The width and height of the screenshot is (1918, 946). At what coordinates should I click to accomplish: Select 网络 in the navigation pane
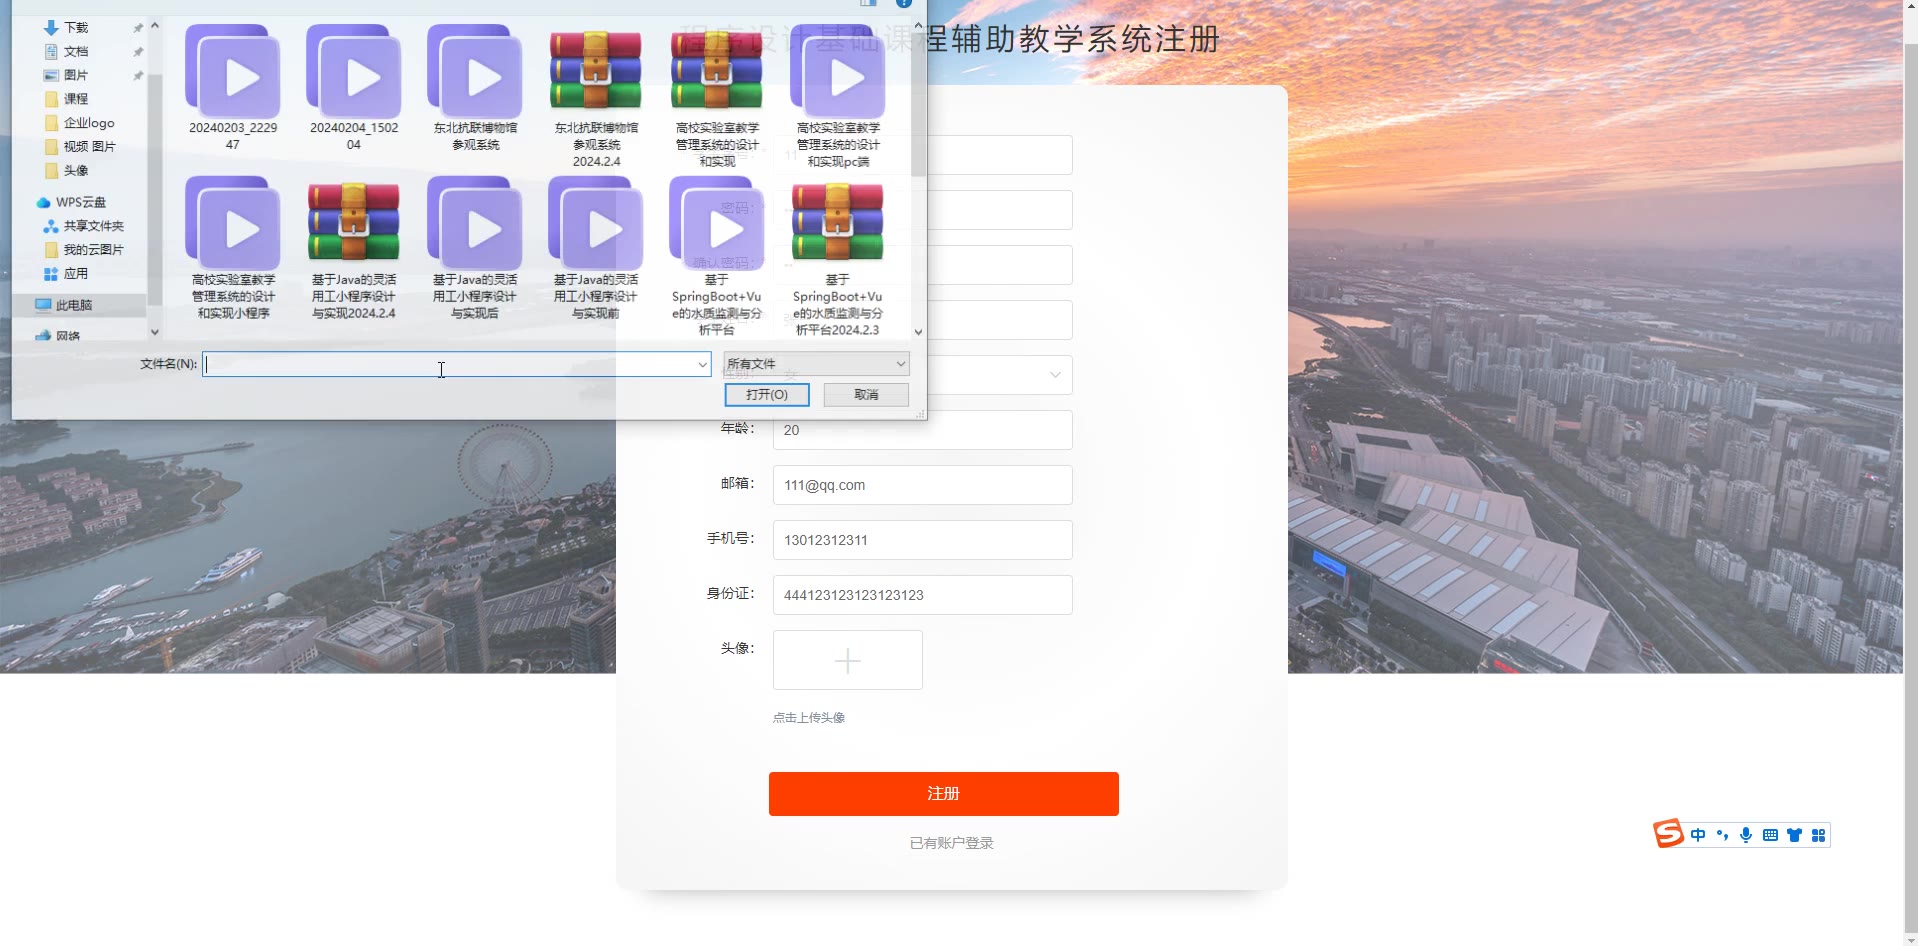click(x=68, y=336)
